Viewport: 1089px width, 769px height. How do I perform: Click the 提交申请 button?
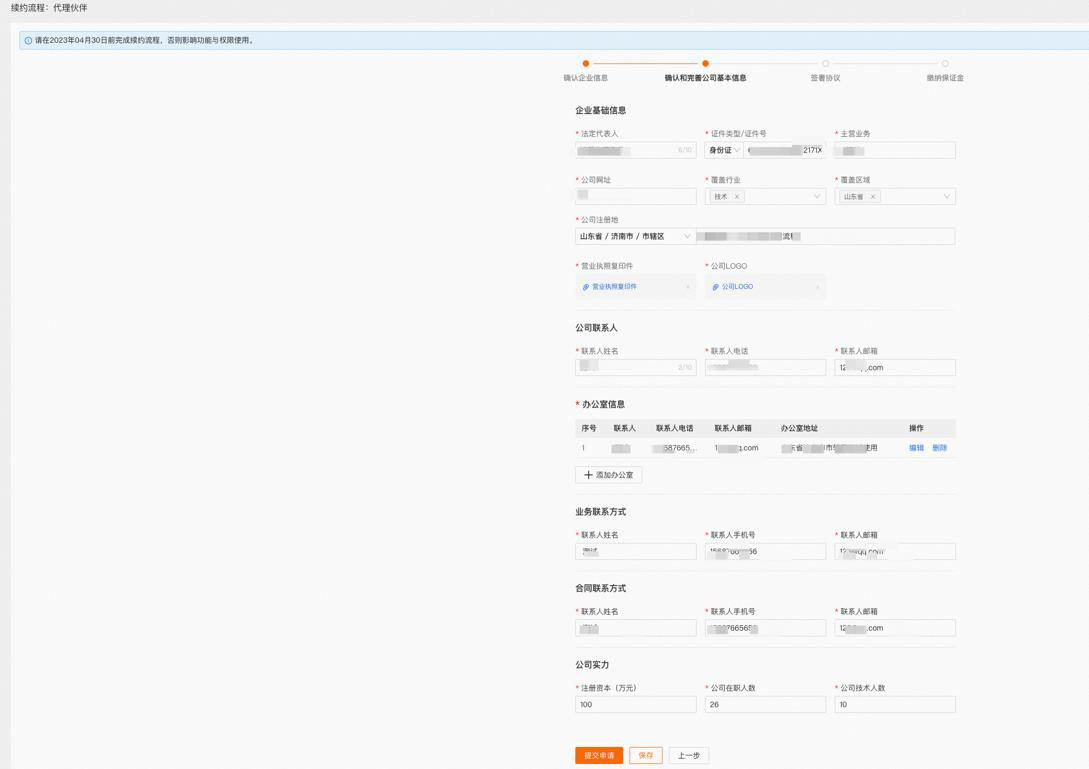599,755
